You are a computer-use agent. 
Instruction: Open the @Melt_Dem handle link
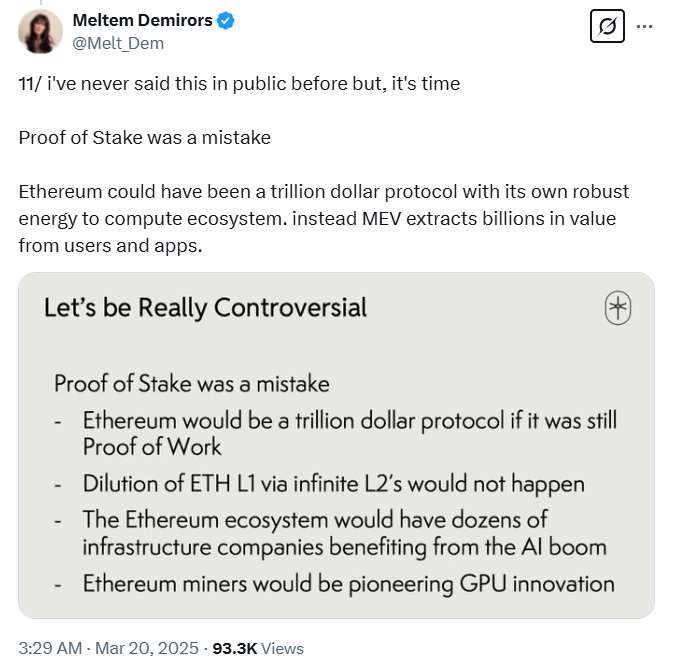pyautogui.click(x=118, y=43)
